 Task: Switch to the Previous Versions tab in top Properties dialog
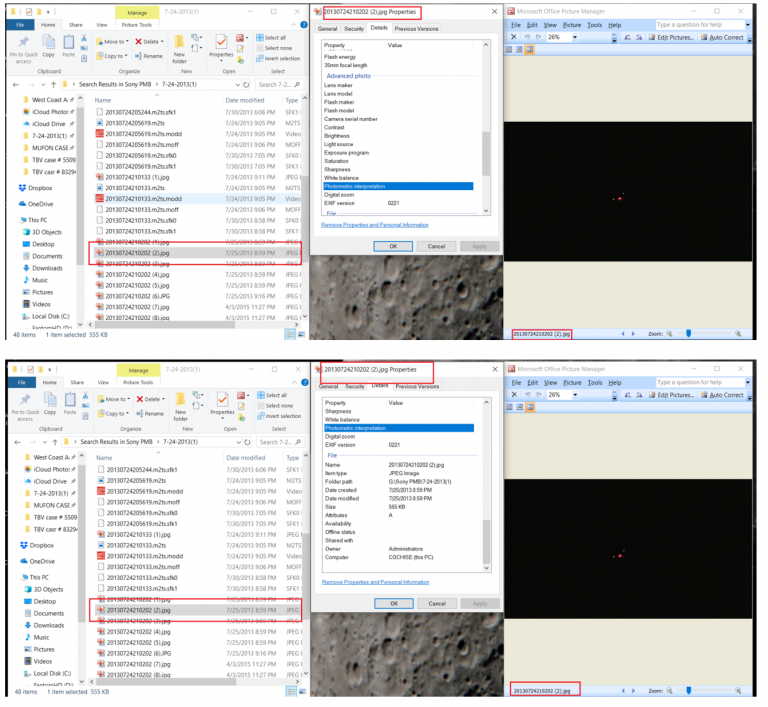[x=417, y=29]
